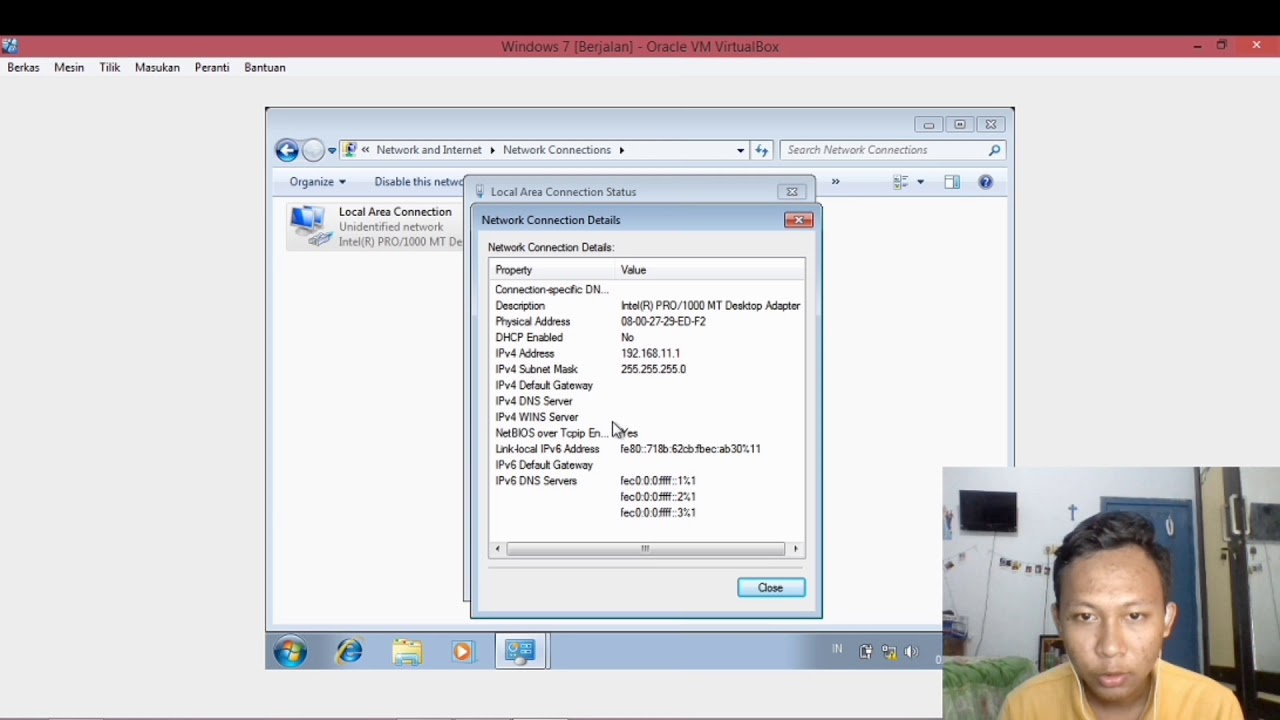Toggle the preview pane icon
Screen dimensions: 1280x720
pyautogui.click(x=952, y=182)
